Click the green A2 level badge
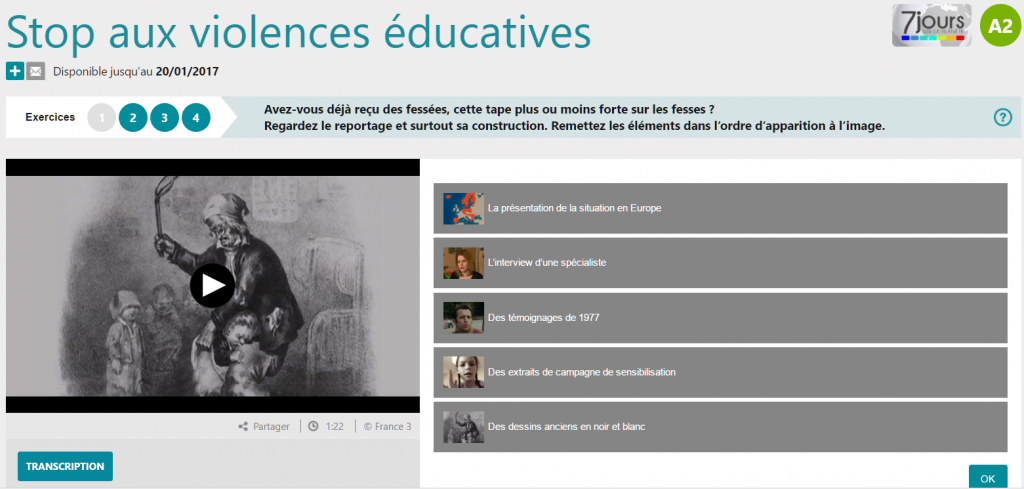 1000,26
